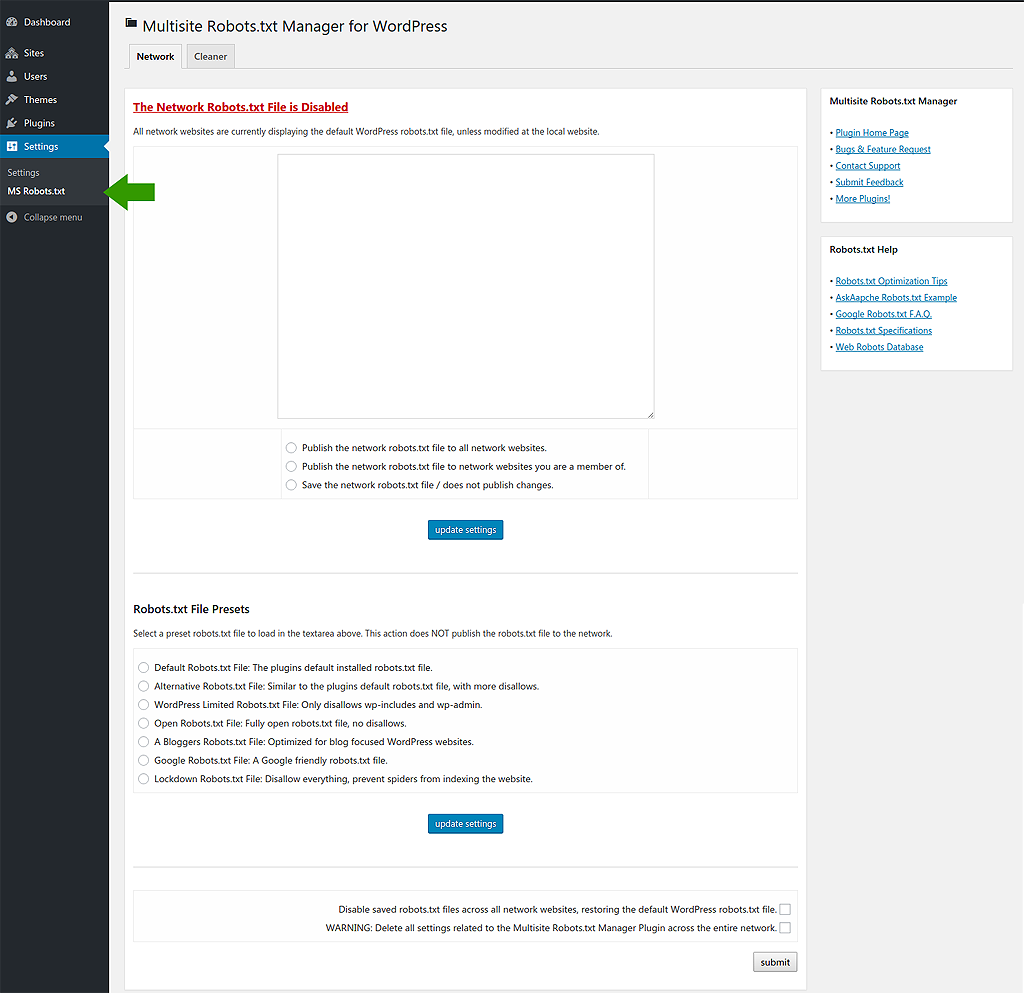Screen dimensions: 1024x993
Task: Click the Plugins plug icon
Action: pos(12,123)
